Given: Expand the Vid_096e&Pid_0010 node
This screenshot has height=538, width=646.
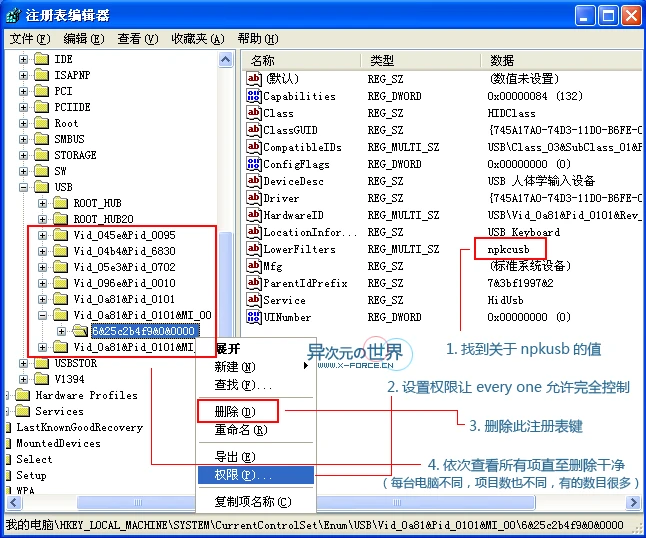Looking at the screenshot, I should tap(42, 283).
